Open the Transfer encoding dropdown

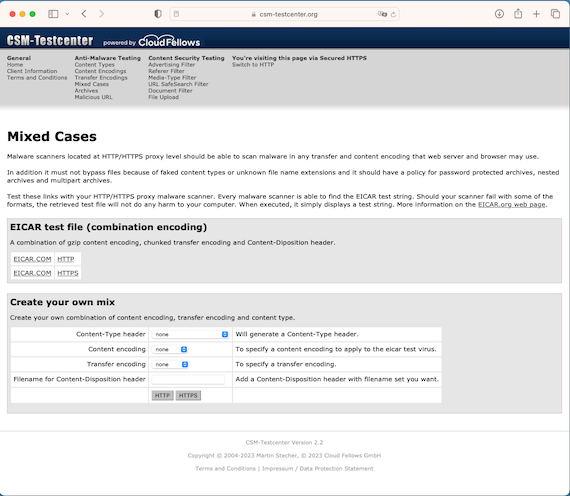point(170,364)
